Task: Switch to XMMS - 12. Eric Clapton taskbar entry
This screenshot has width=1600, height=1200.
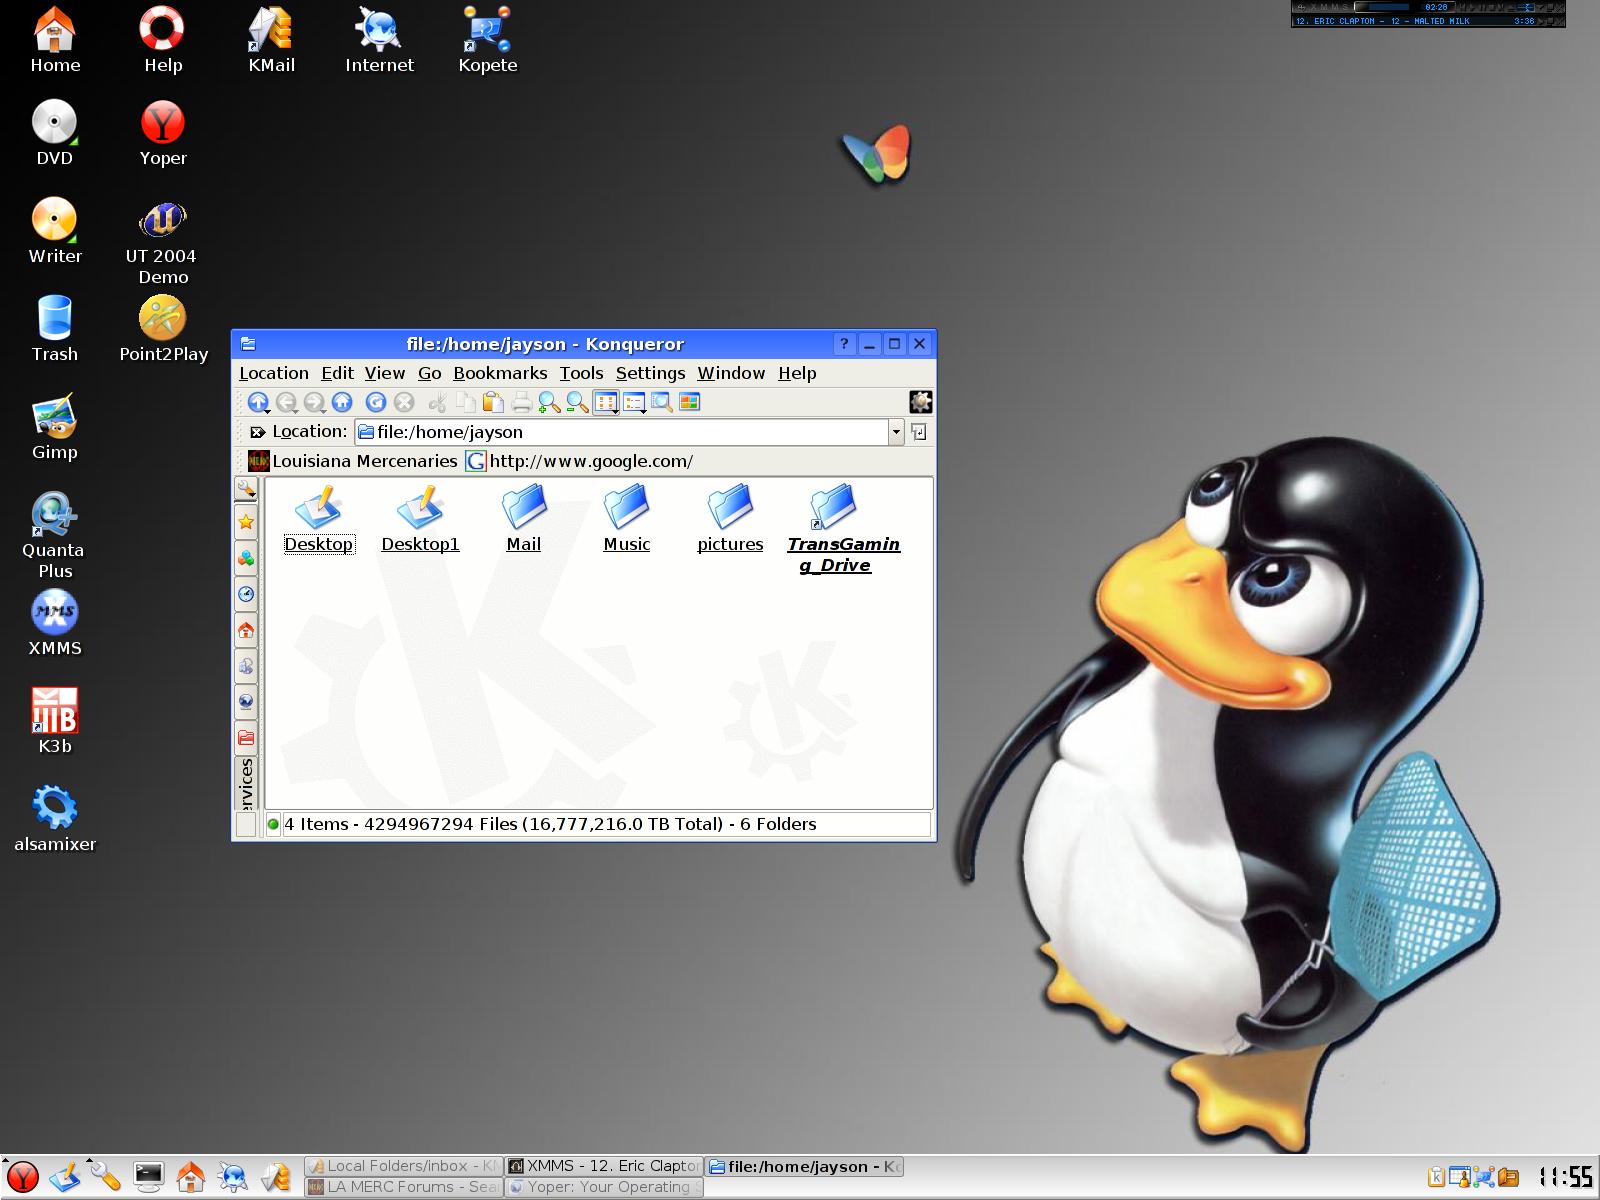Action: point(605,1166)
